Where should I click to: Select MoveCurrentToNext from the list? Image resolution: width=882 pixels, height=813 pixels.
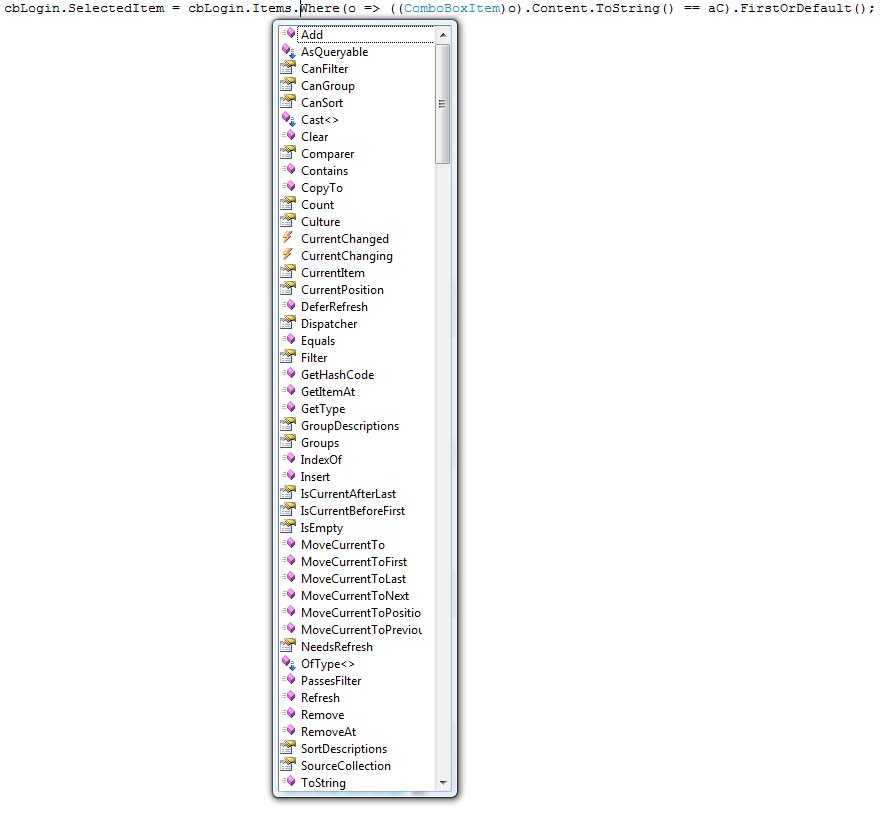[x=355, y=596]
